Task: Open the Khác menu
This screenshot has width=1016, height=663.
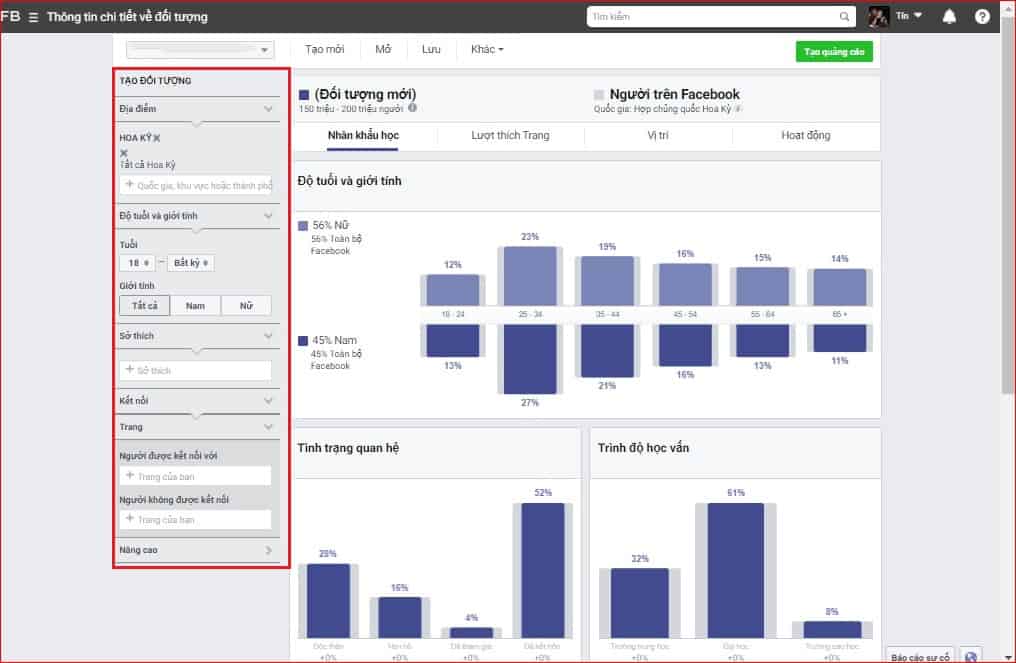Action: click(487, 49)
